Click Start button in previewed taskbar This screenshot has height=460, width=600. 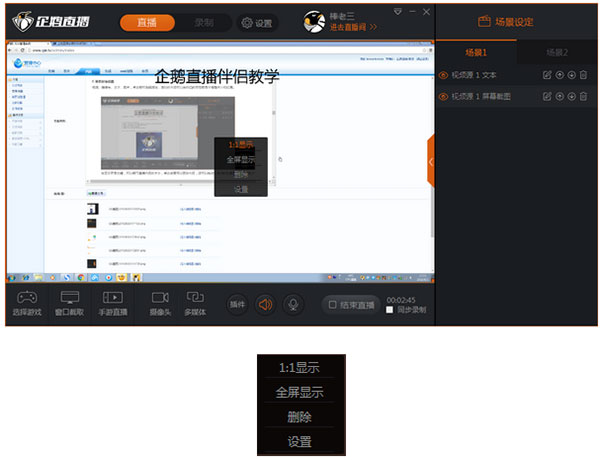(11, 277)
